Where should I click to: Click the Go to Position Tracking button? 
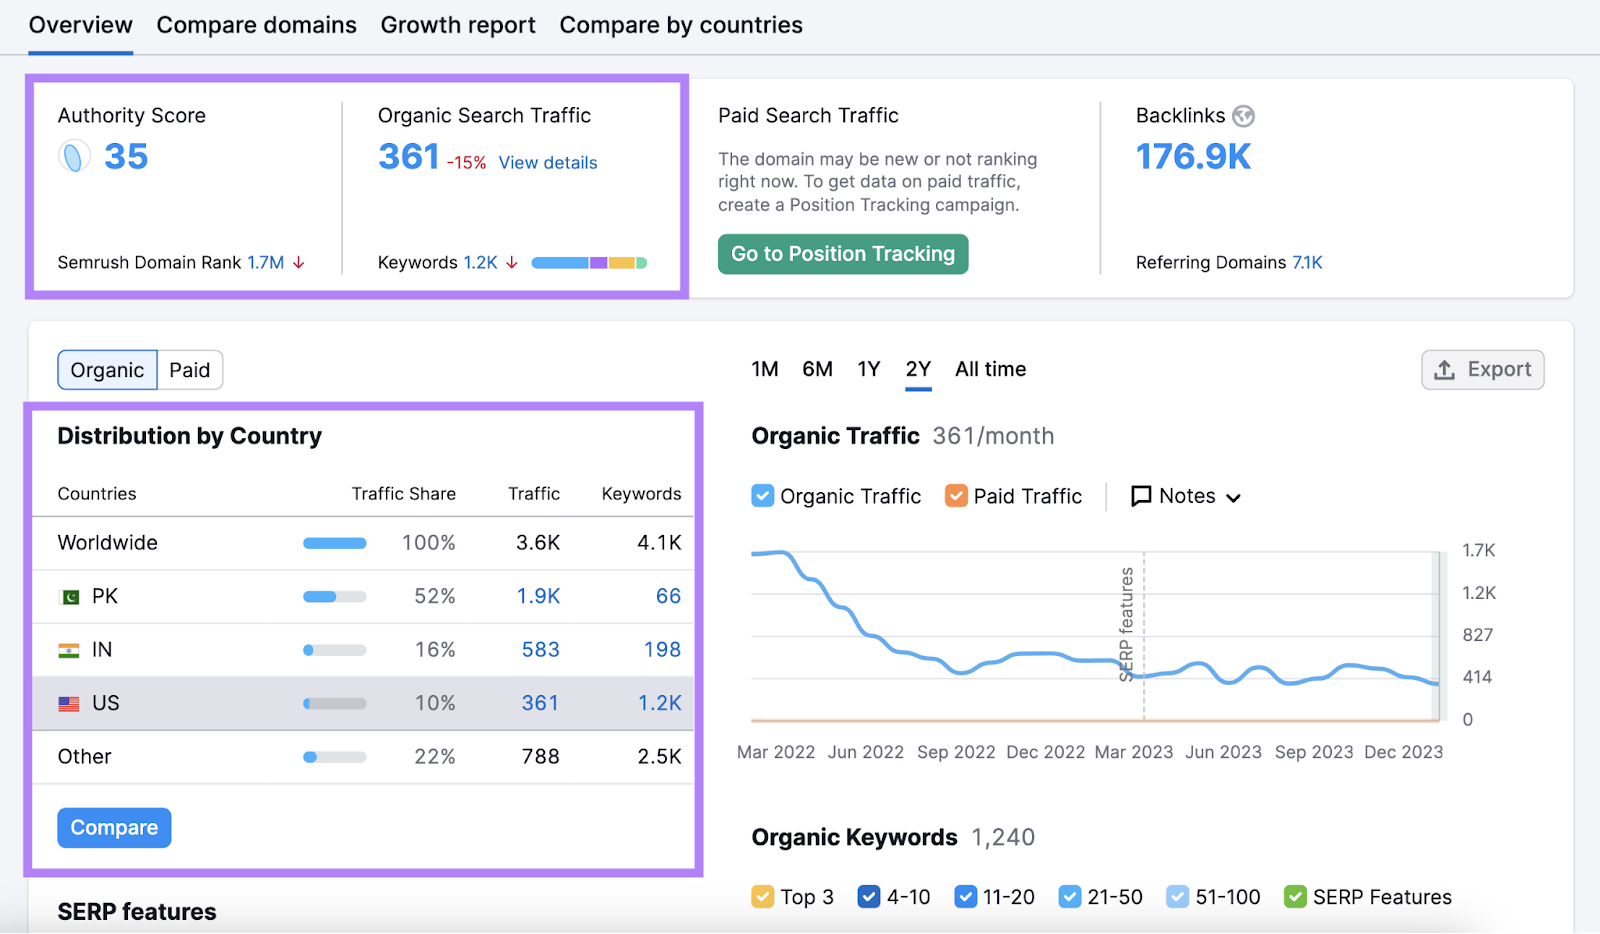842,254
